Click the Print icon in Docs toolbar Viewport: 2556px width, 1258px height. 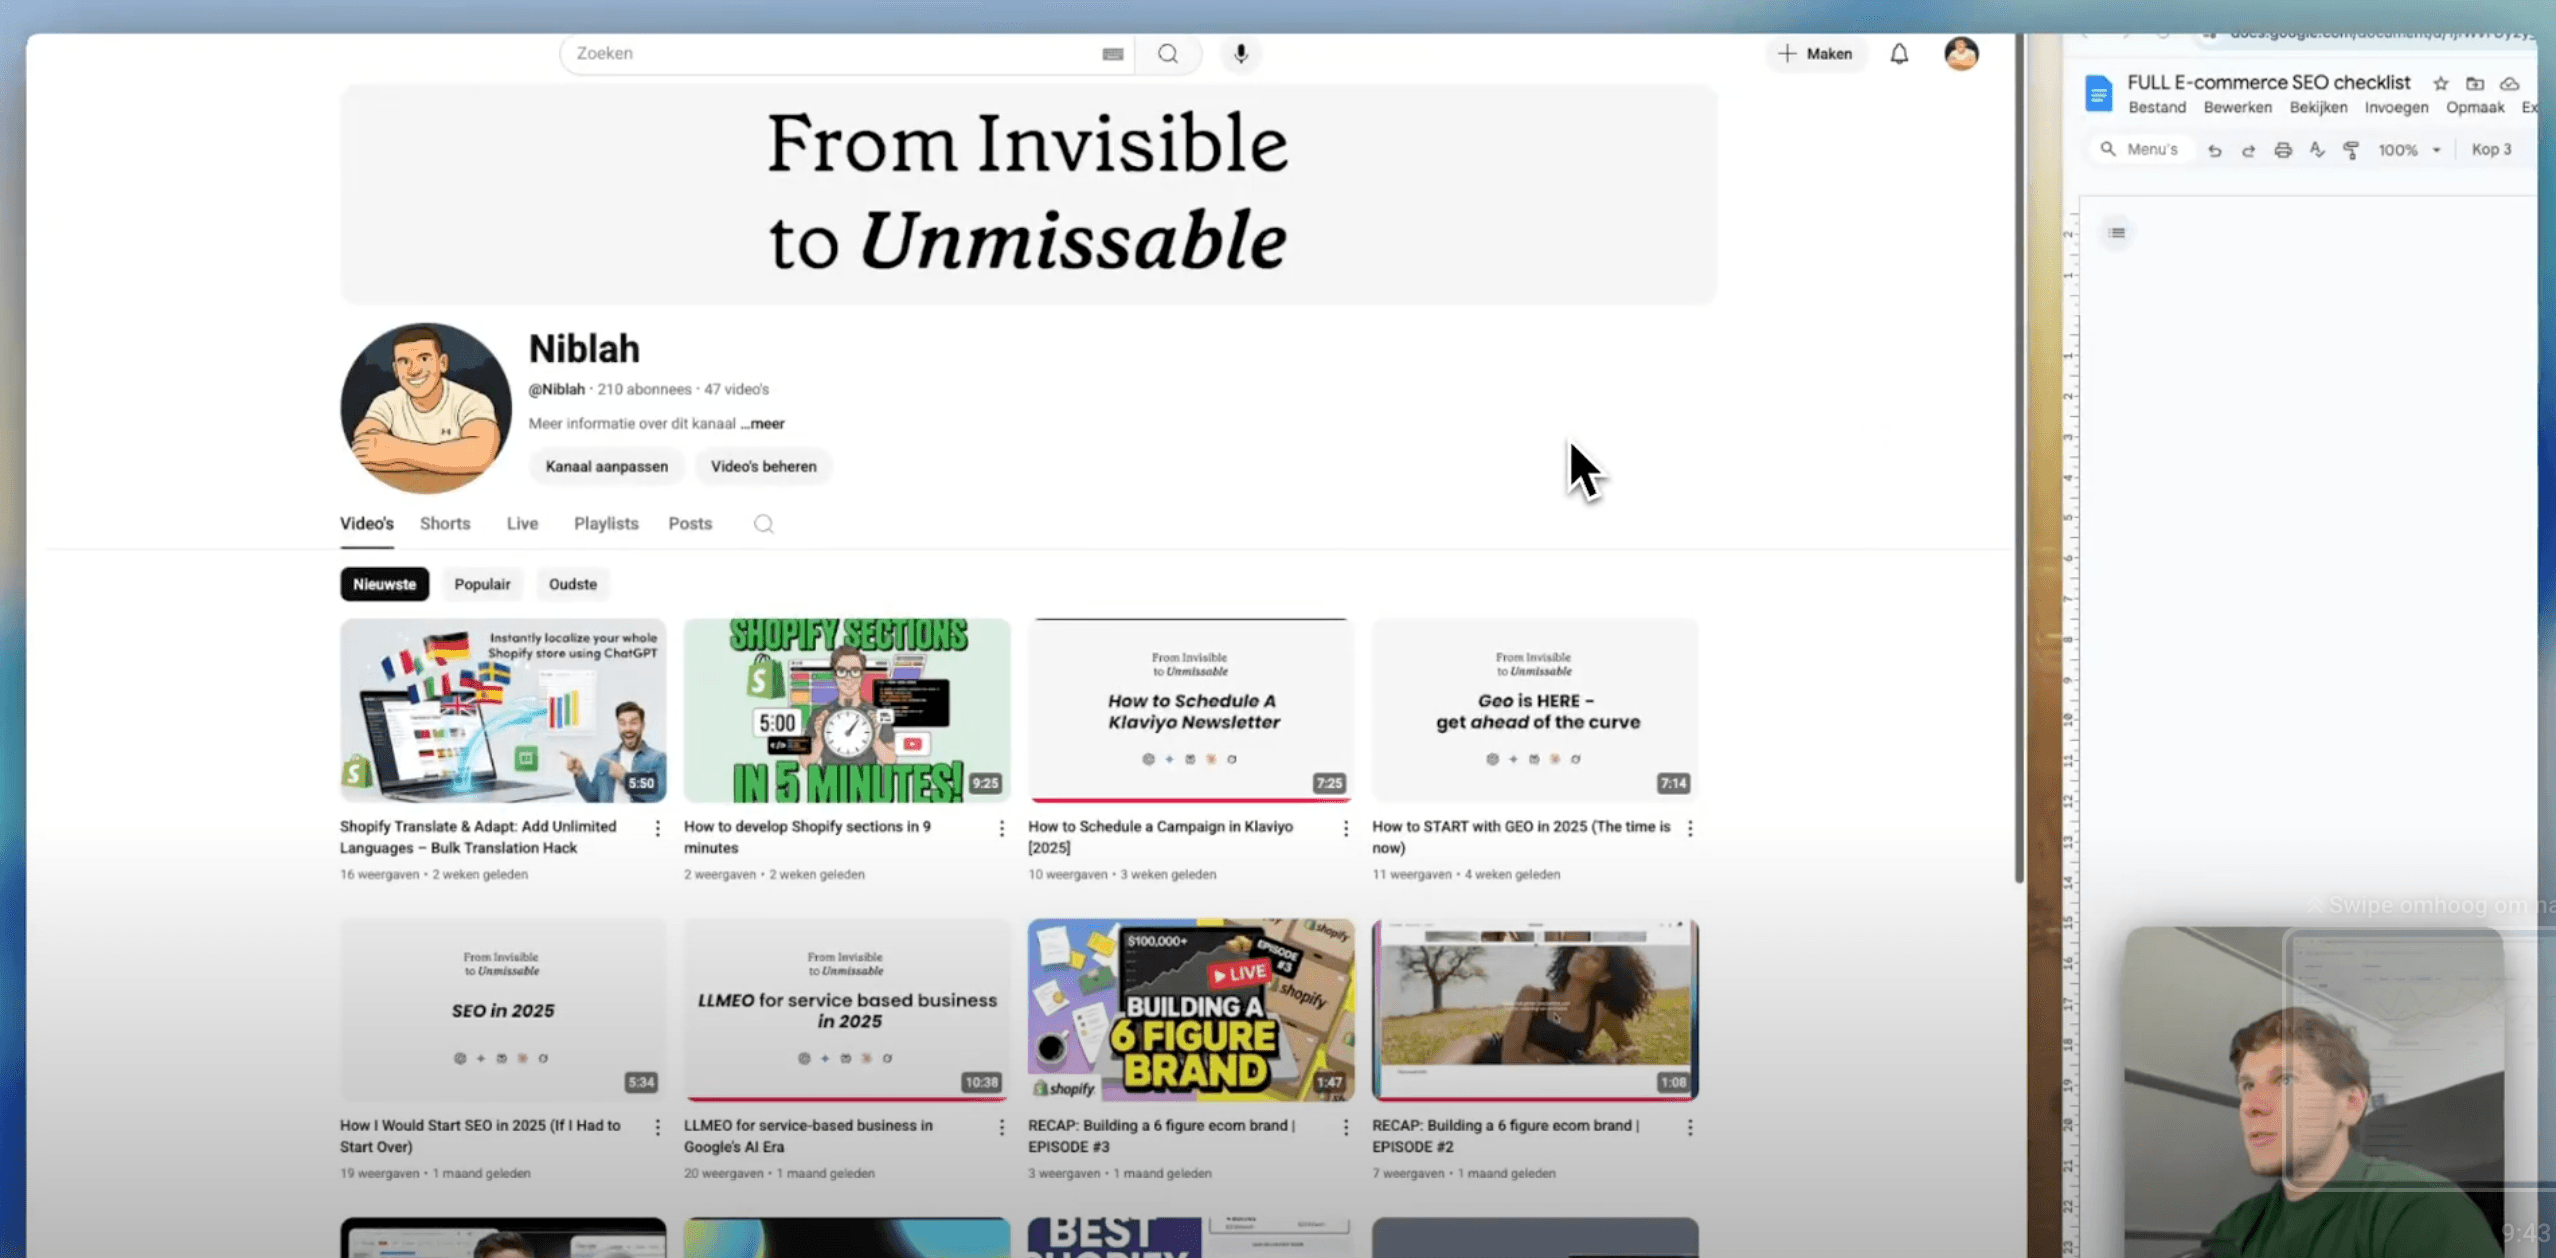point(2283,150)
